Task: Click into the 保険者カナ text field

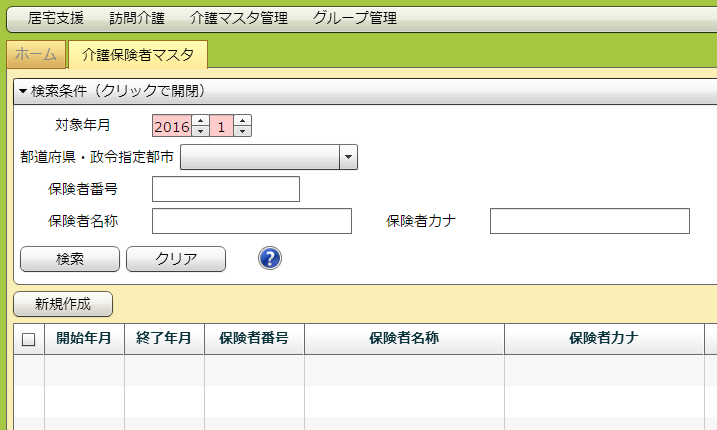Action: point(589,221)
